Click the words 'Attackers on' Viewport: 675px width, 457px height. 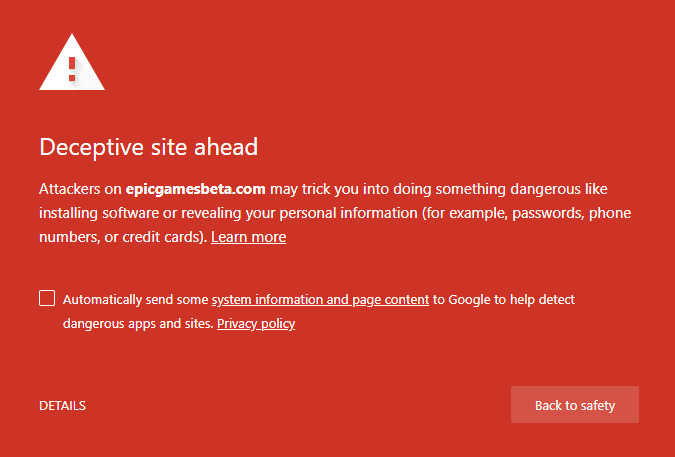point(80,189)
